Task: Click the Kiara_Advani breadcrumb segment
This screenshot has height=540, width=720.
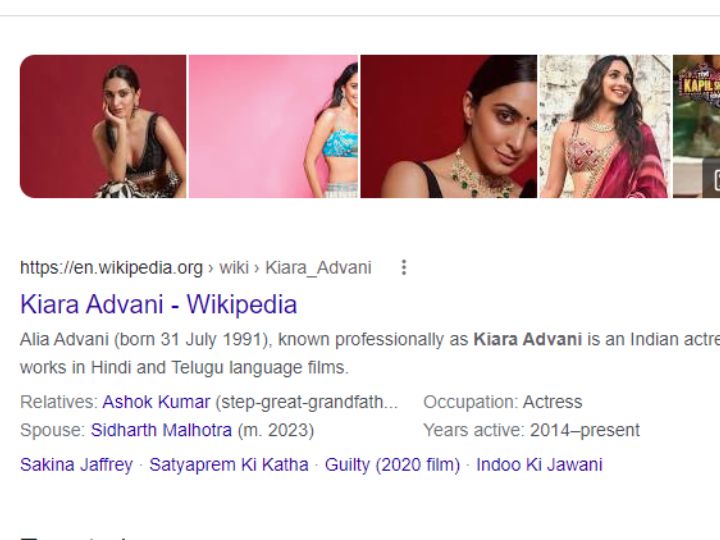Action: pyautogui.click(x=318, y=268)
